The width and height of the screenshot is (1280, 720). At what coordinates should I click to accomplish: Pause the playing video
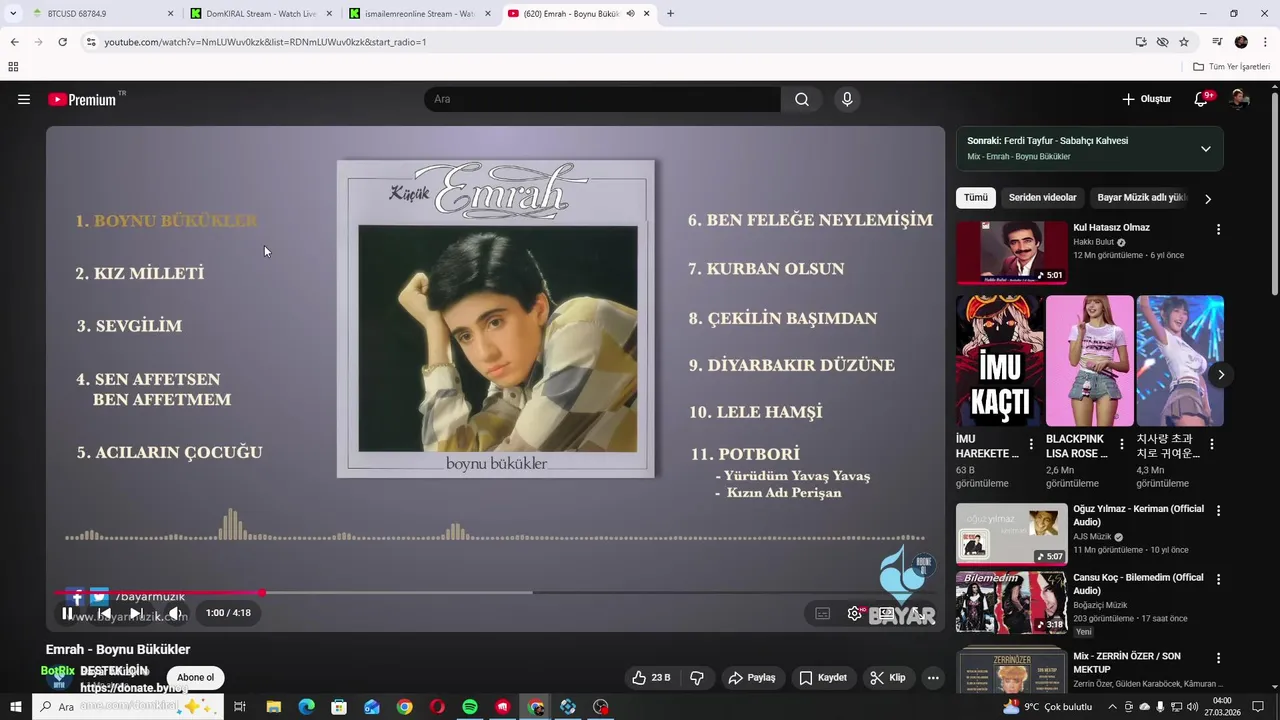pyautogui.click(x=67, y=613)
